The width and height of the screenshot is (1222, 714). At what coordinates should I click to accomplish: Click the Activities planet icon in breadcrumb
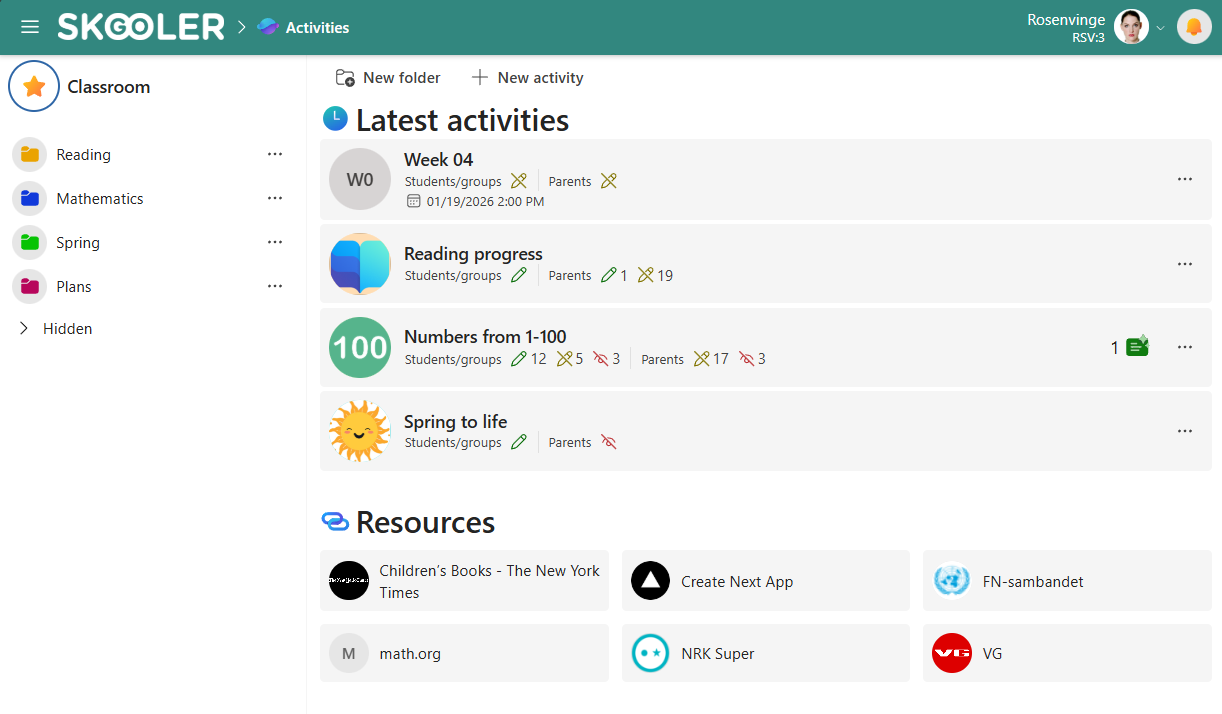click(x=267, y=27)
